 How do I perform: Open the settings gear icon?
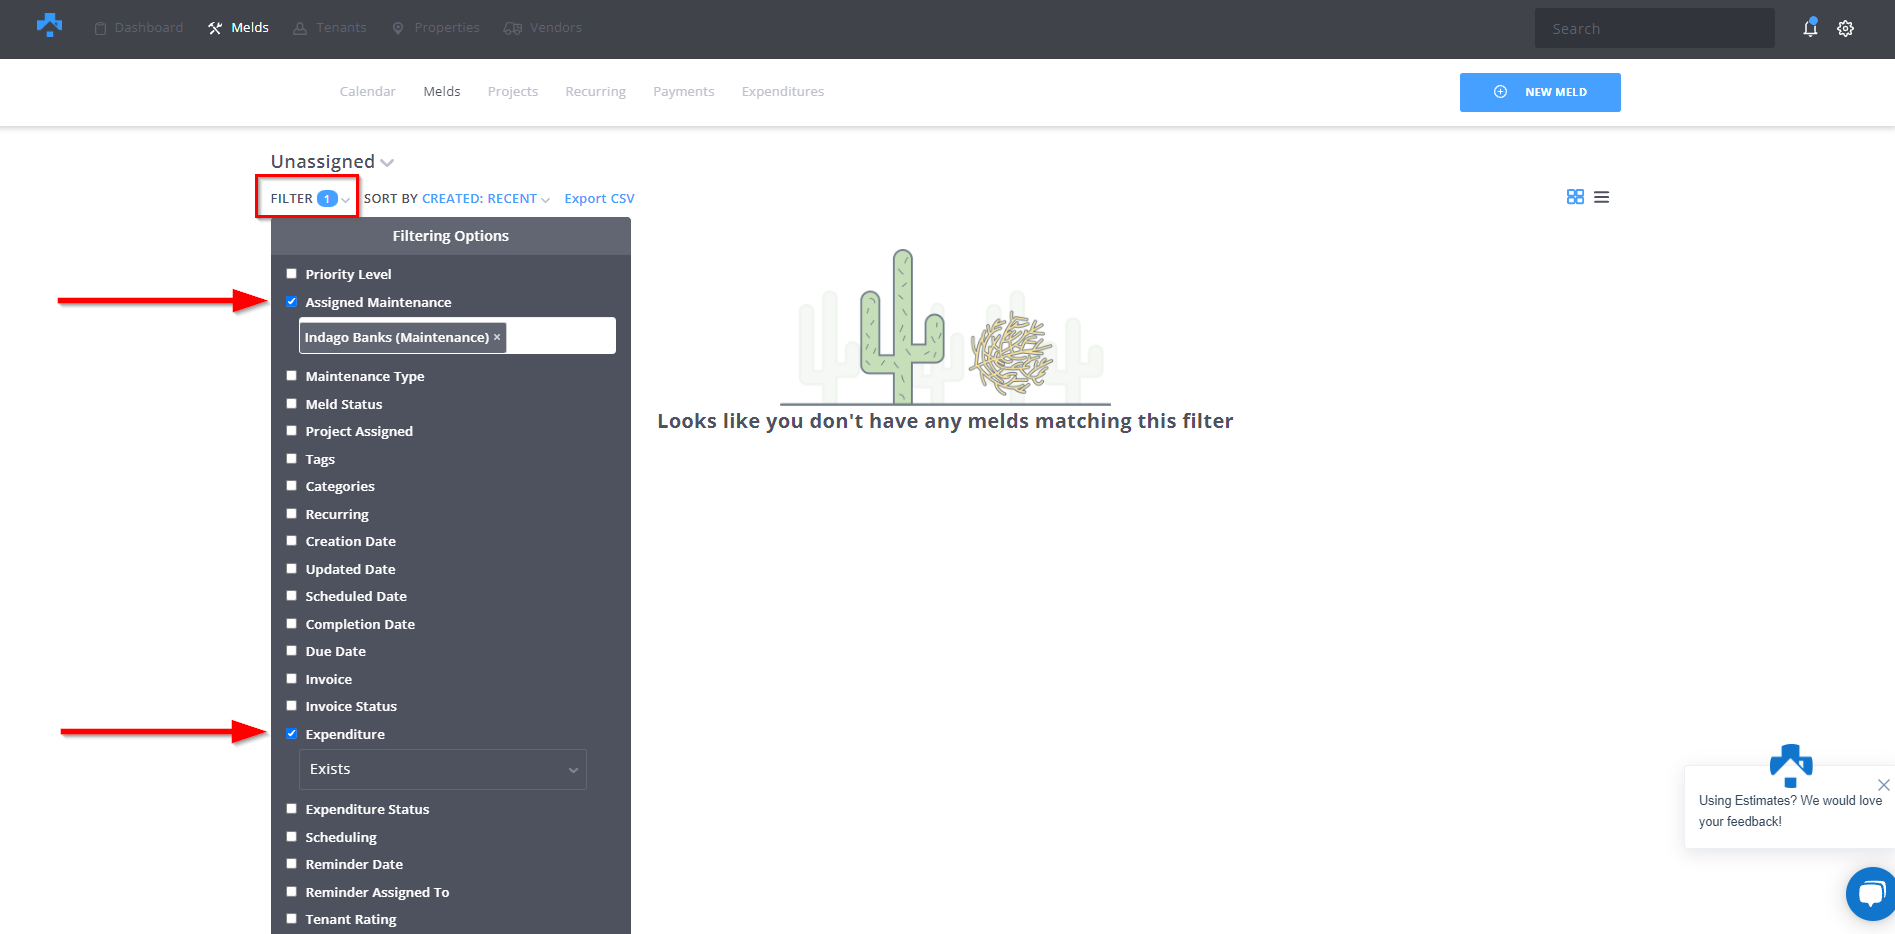[x=1846, y=29]
